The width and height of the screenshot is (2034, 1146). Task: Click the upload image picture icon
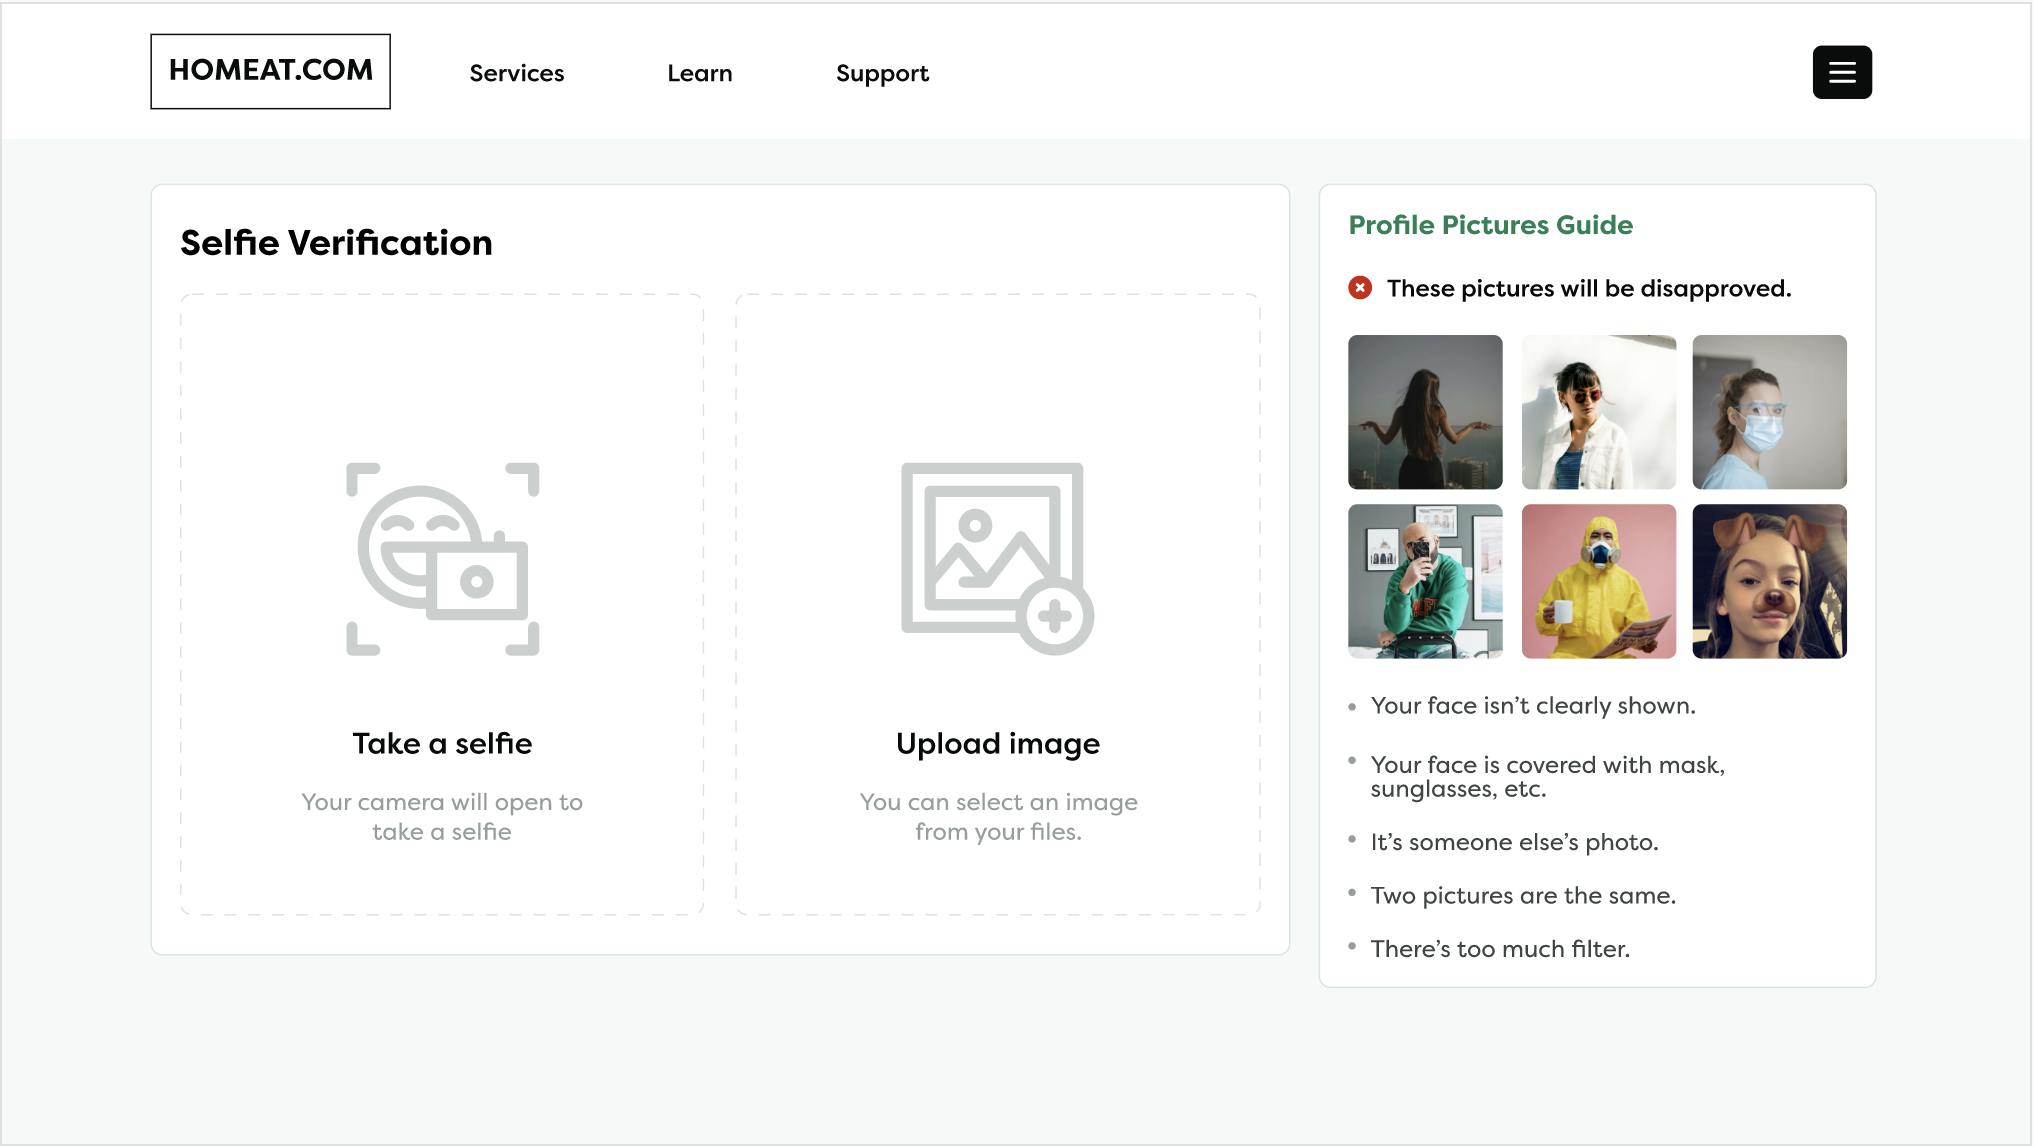pos(996,558)
